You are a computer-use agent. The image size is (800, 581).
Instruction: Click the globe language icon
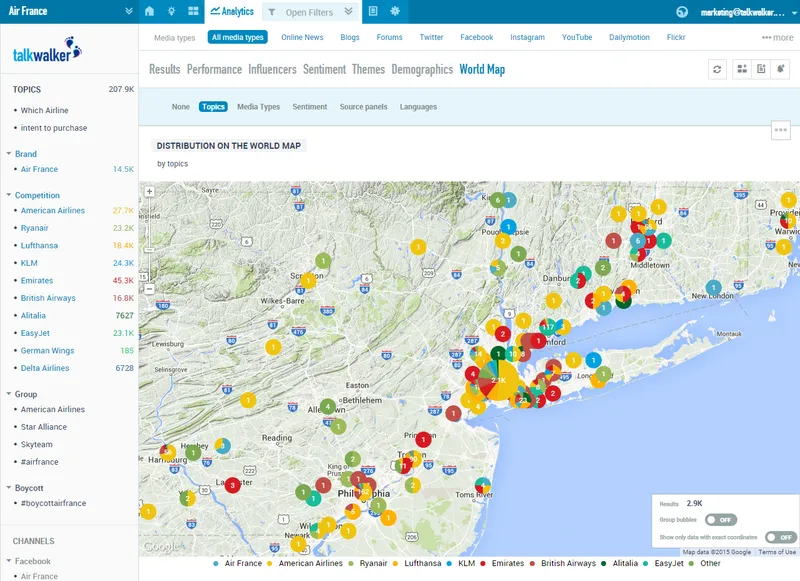pyautogui.click(x=682, y=12)
